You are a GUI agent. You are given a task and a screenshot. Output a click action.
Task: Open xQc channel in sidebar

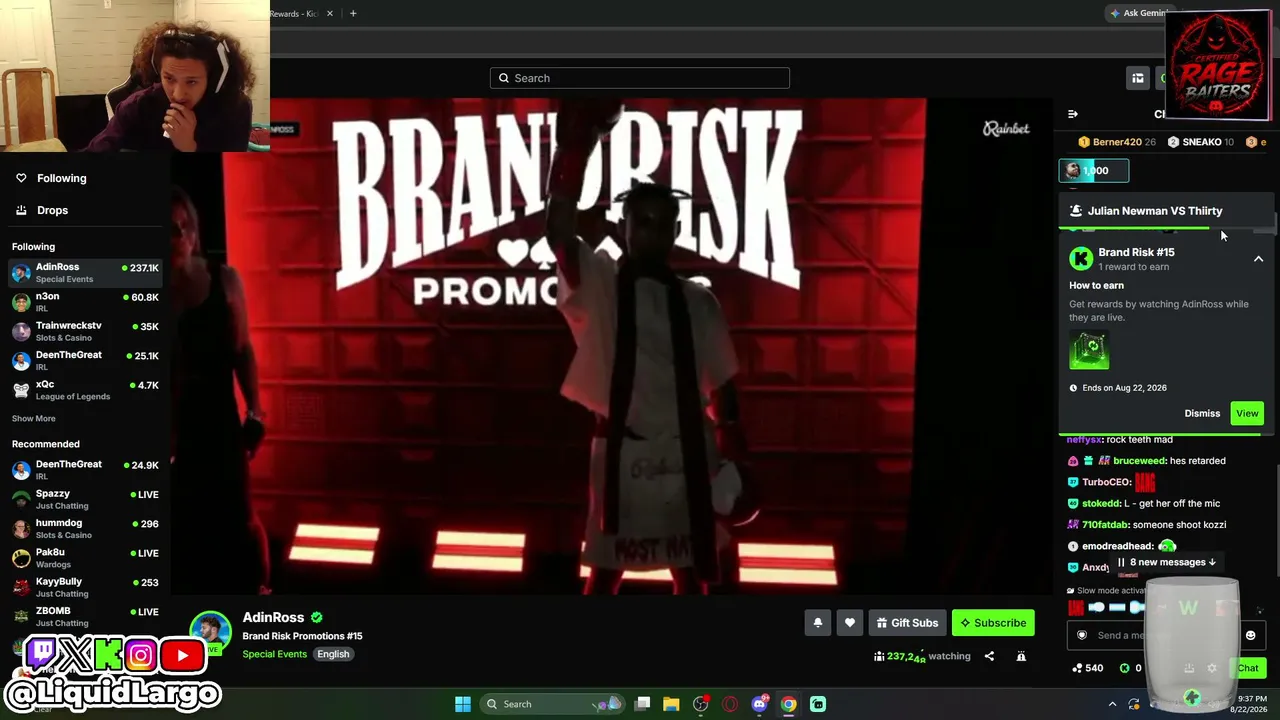click(x=85, y=389)
